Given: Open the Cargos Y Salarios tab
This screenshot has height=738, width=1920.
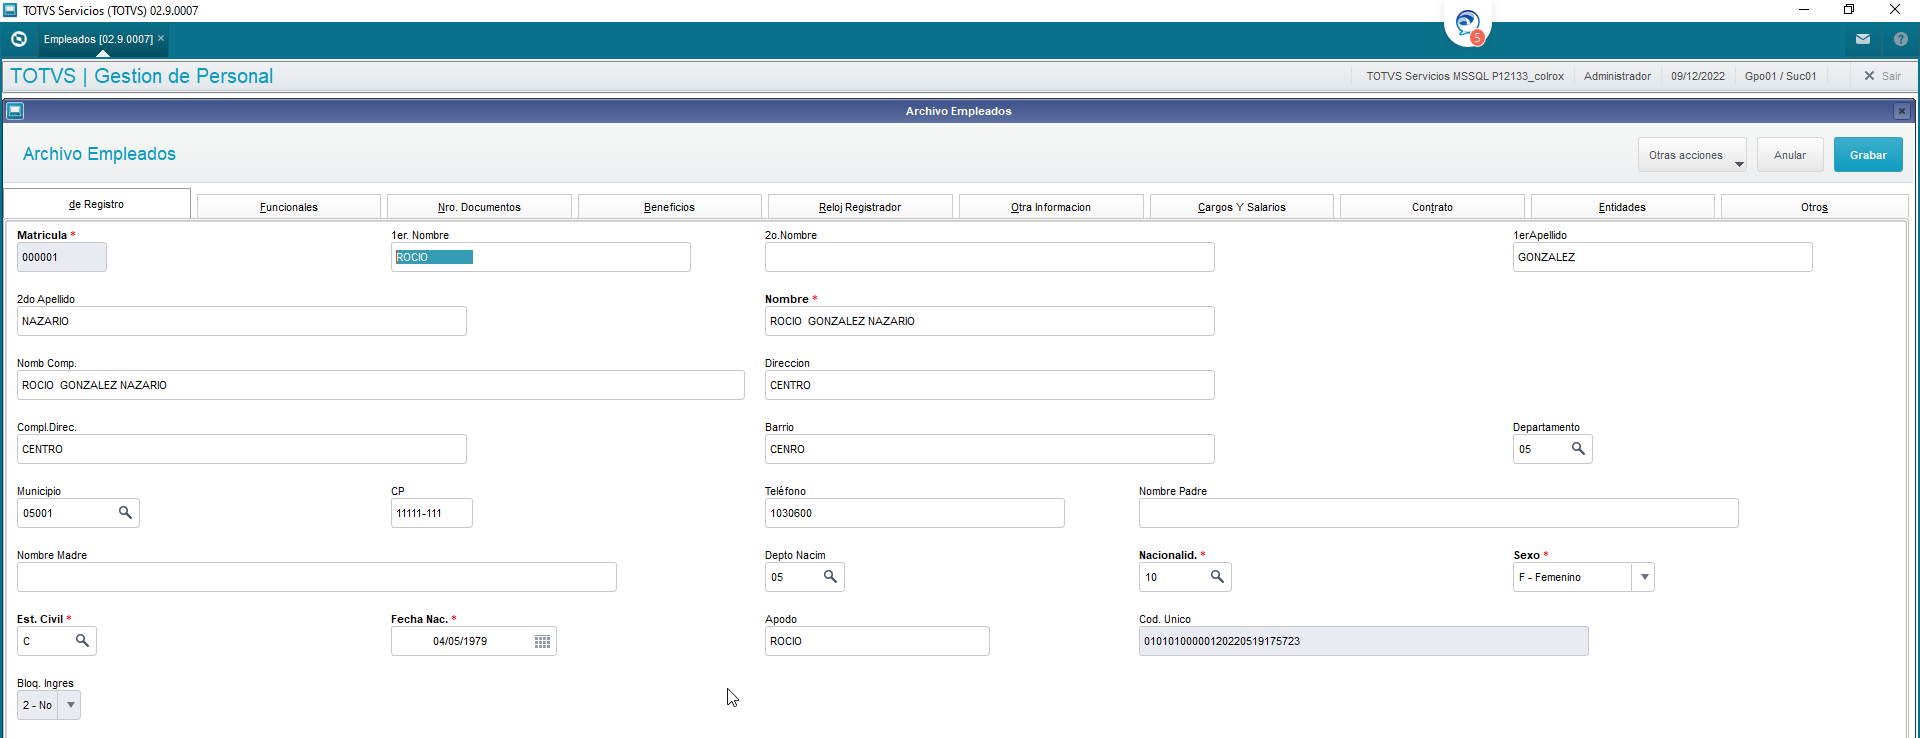Looking at the screenshot, I should (1242, 207).
